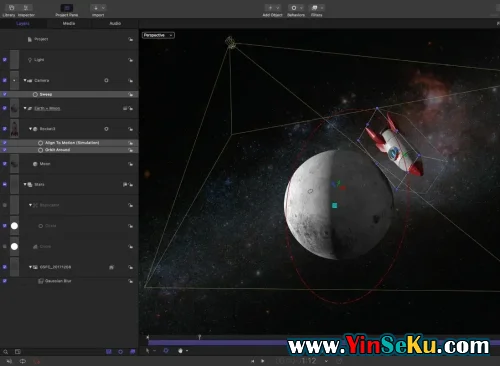This screenshot has height=366, width=500.
Task: Click behaviors gear badge on Rocket3 row
Action: point(106,129)
